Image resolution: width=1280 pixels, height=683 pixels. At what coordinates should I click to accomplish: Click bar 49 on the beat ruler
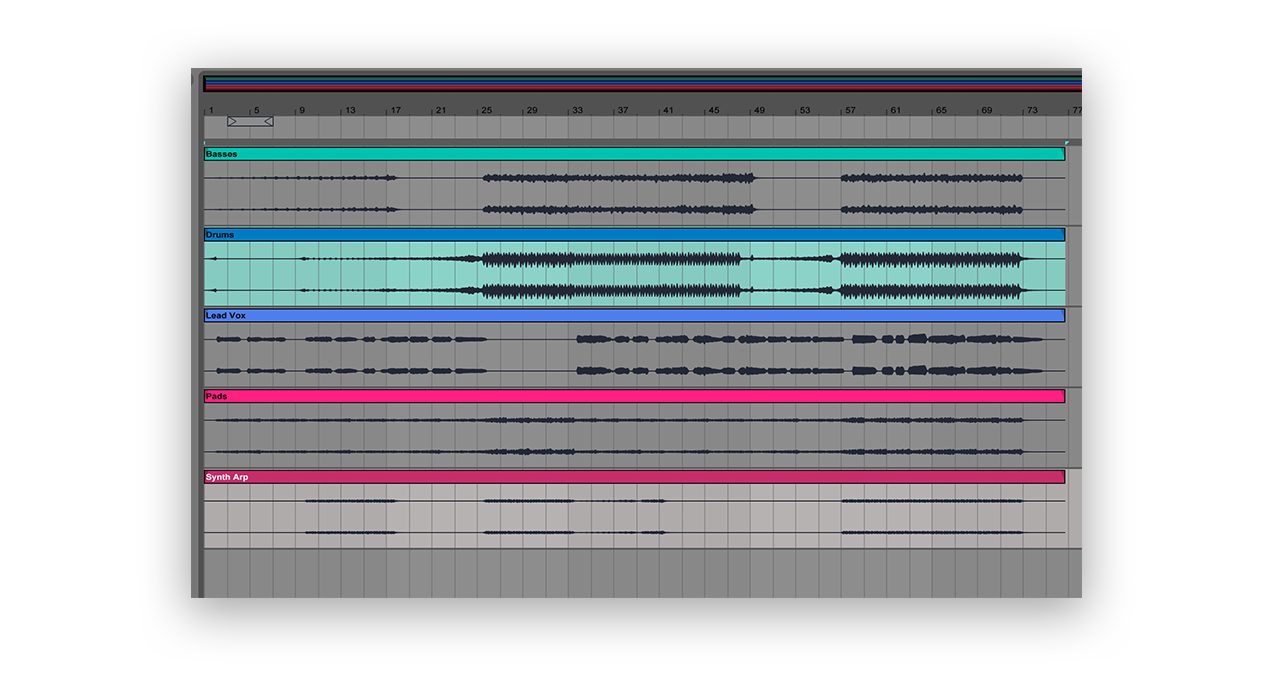coord(759,109)
